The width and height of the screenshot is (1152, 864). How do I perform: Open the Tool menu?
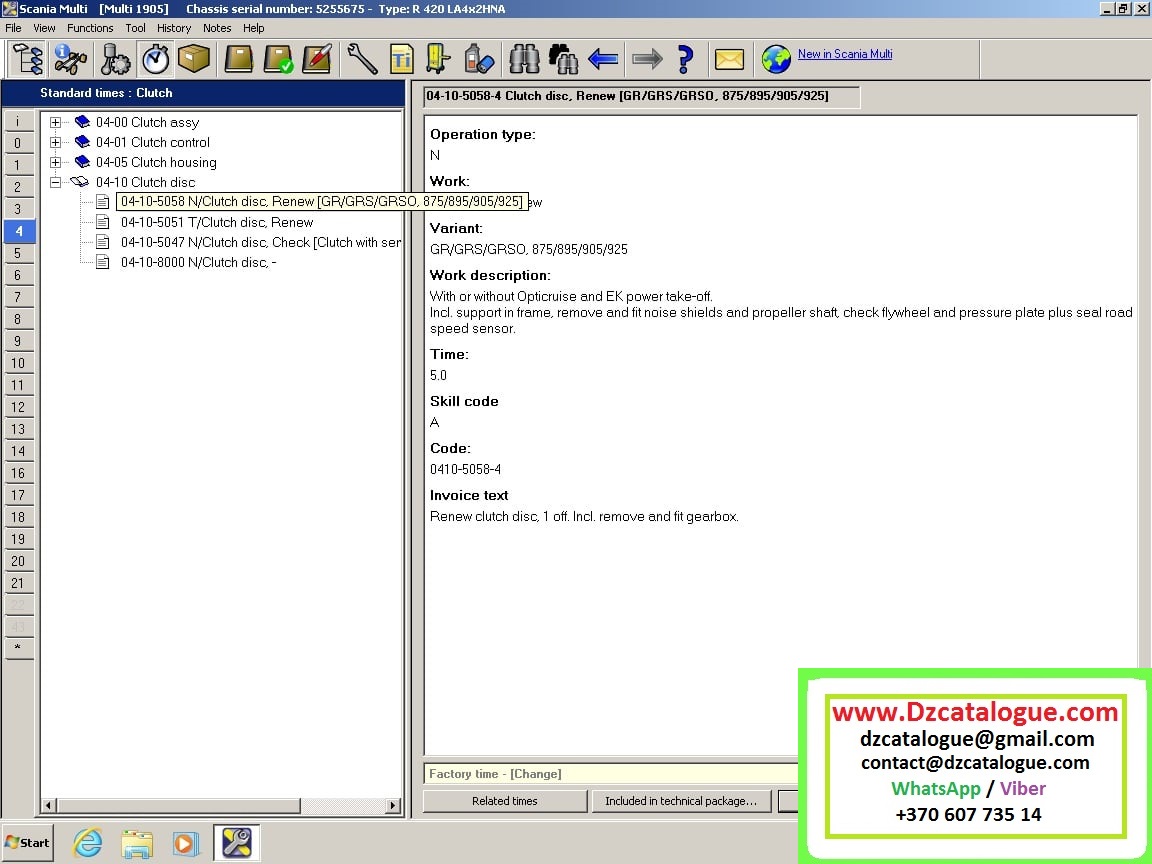135,28
